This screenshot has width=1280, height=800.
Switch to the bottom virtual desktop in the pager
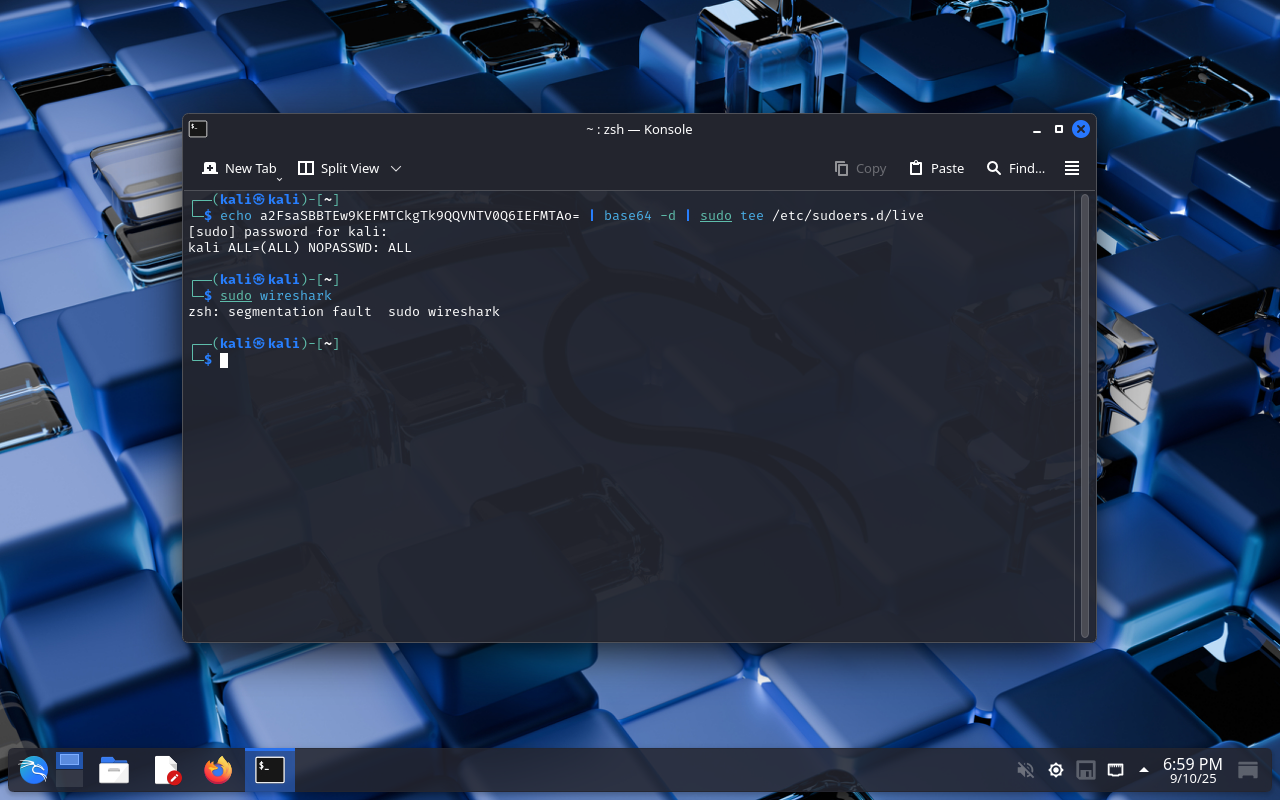69,778
